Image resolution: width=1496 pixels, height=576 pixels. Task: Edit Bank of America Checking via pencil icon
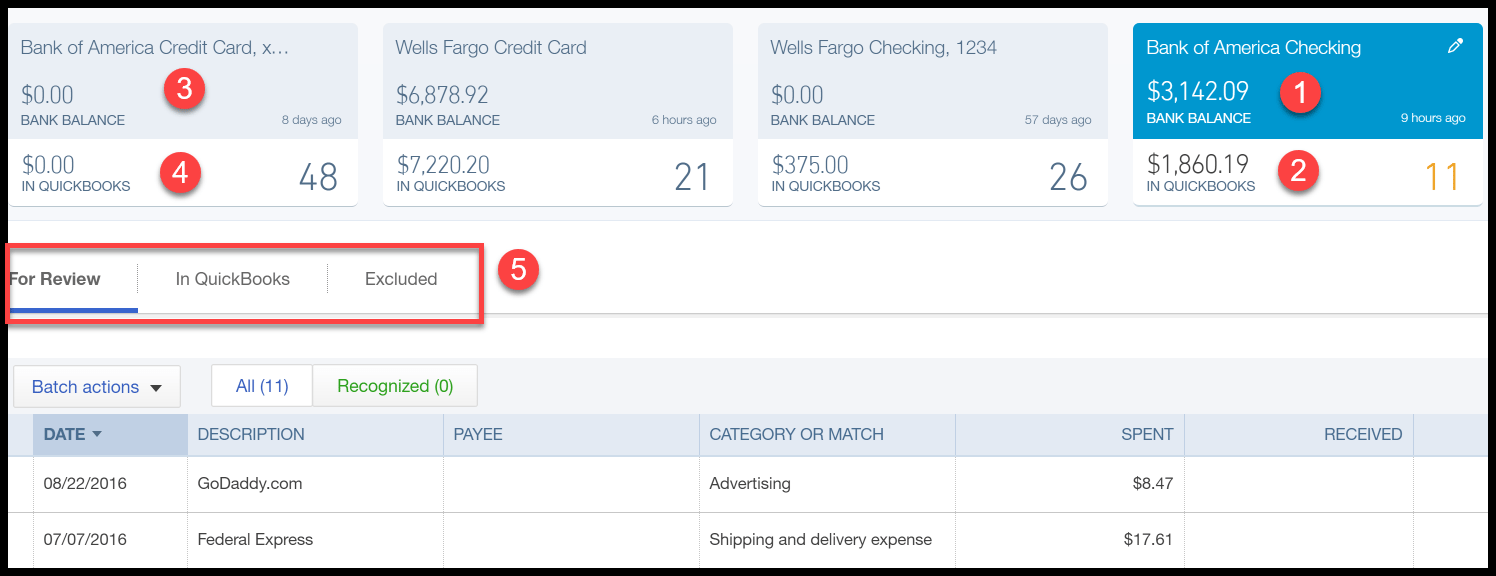click(1456, 45)
